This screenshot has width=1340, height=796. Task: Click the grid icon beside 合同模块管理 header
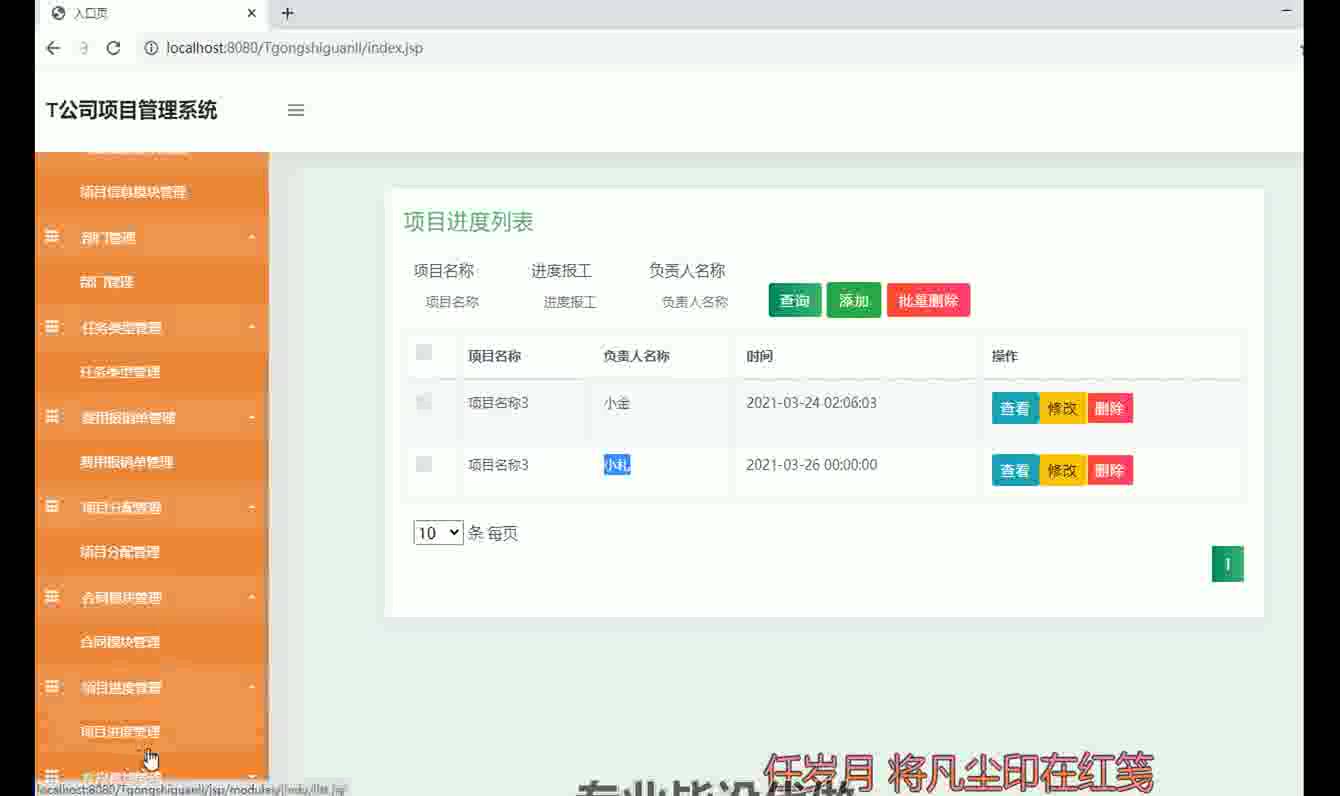(x=52, y=596)
